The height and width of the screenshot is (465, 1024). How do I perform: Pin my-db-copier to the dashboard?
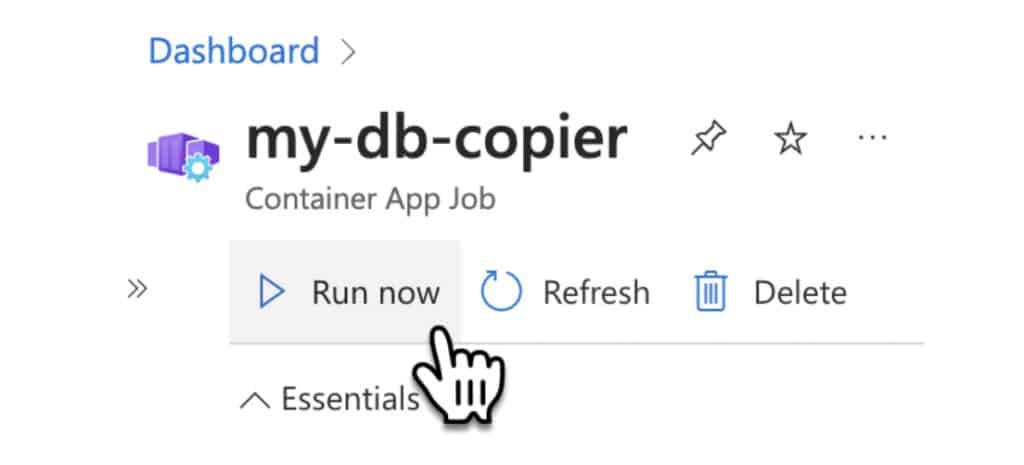[709, 138]
